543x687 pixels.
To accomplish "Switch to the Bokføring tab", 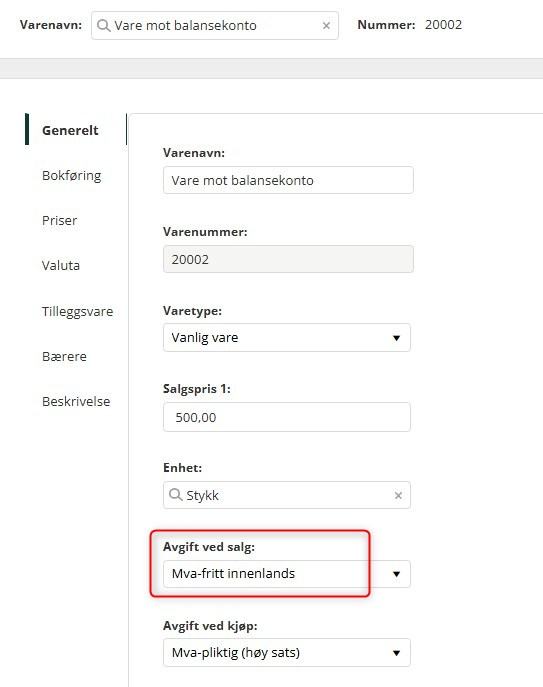I will (x=71, y=176).
